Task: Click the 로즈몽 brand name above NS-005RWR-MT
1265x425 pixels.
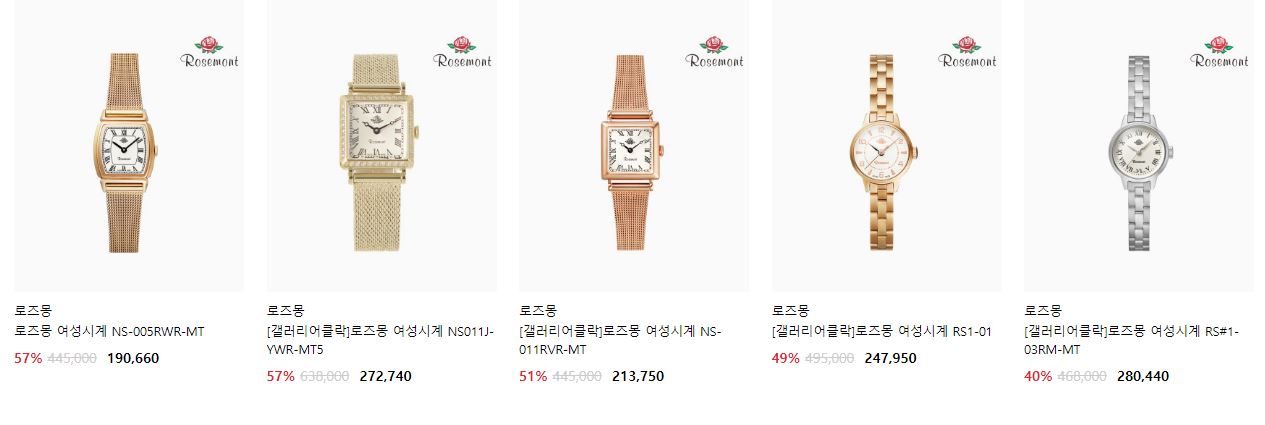Action: pyautogui.click(x=33, y=311)
